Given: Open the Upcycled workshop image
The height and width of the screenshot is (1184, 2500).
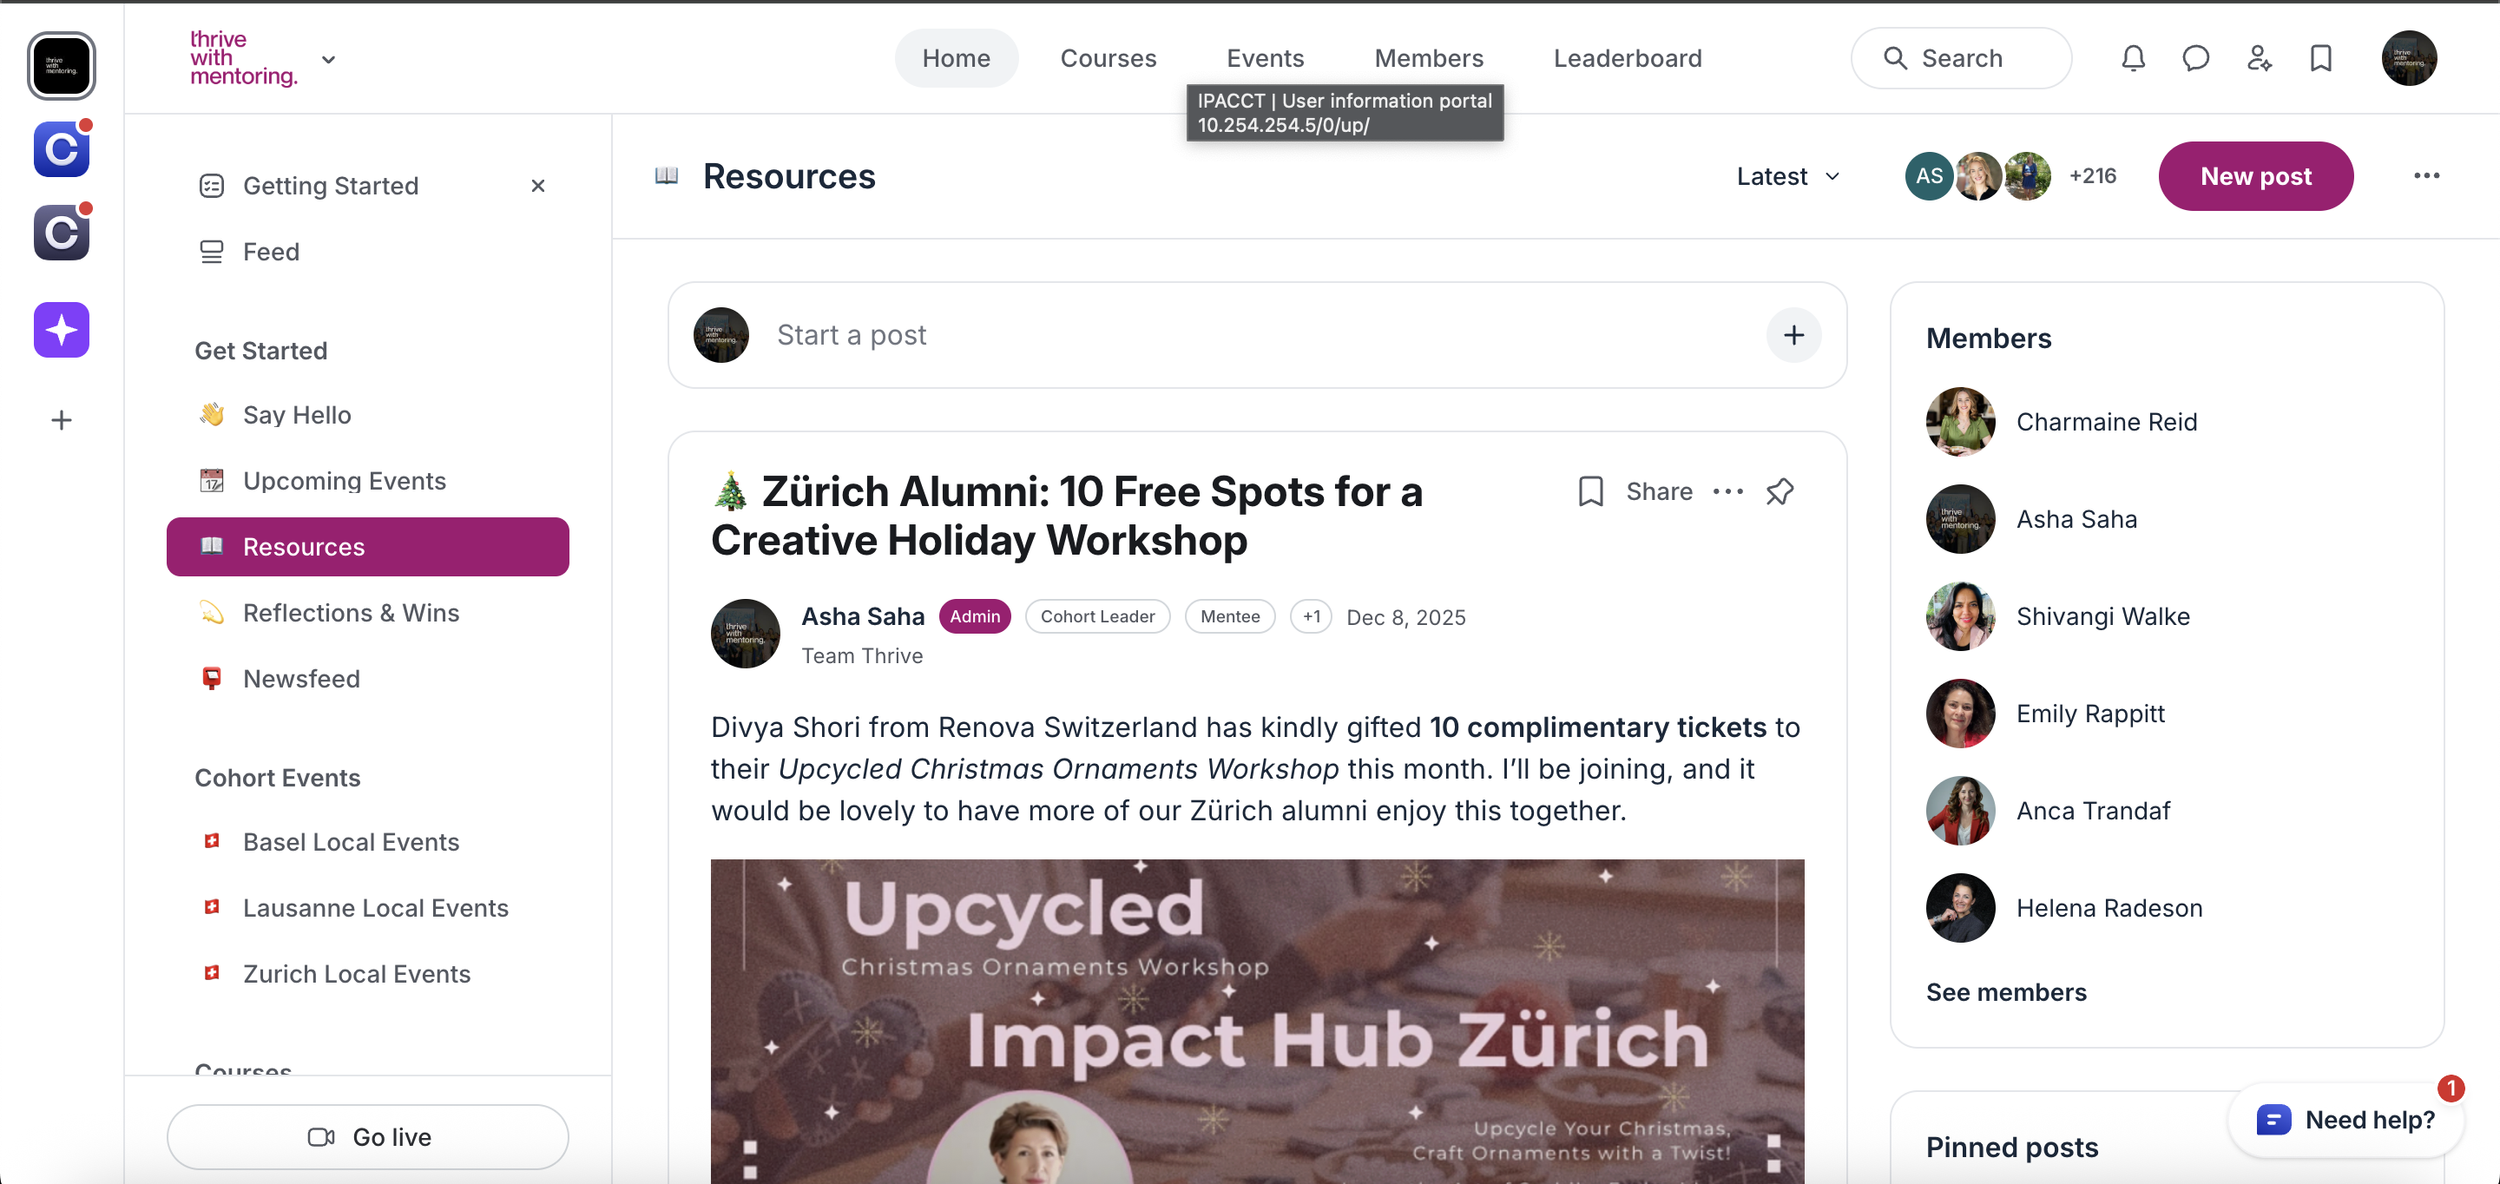Looking at the screenshot, I should click(x=1257, y=1021).
